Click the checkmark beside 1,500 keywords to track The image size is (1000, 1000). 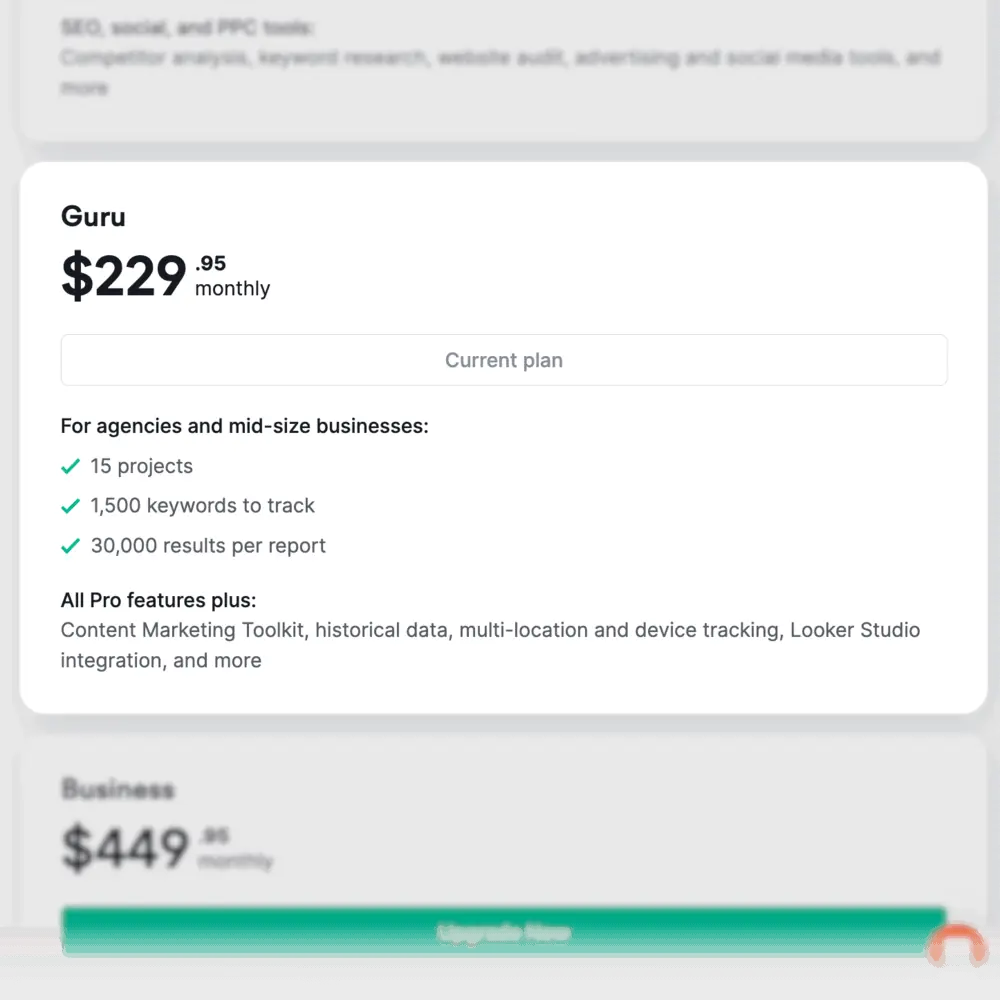[70, 507]
